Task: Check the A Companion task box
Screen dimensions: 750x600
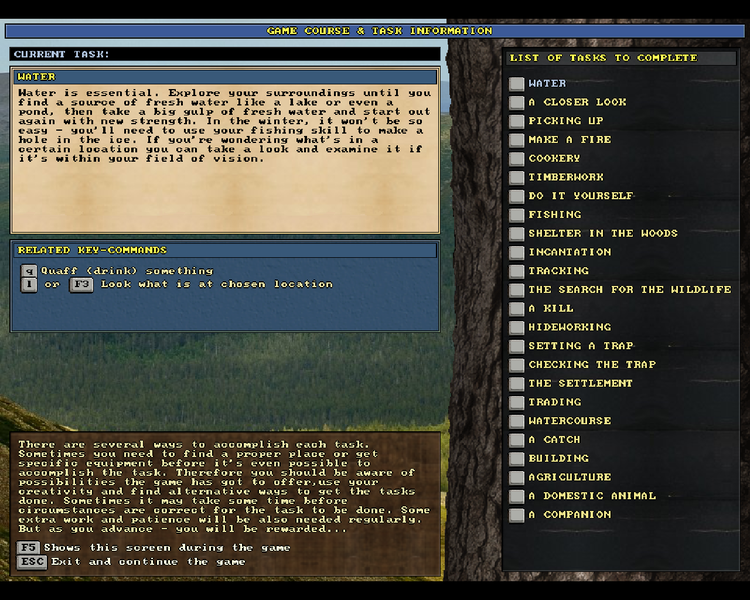Action: pyautogui.click(x=516, y=515)
